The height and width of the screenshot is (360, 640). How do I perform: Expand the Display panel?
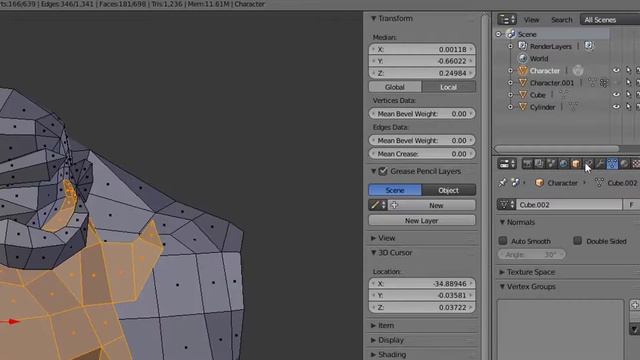373,340
